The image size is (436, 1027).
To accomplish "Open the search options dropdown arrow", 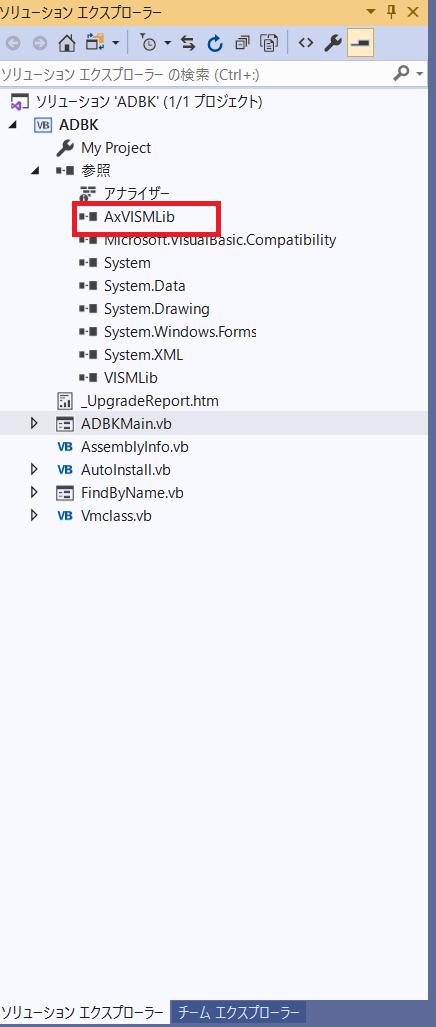I will pos(420,74).
